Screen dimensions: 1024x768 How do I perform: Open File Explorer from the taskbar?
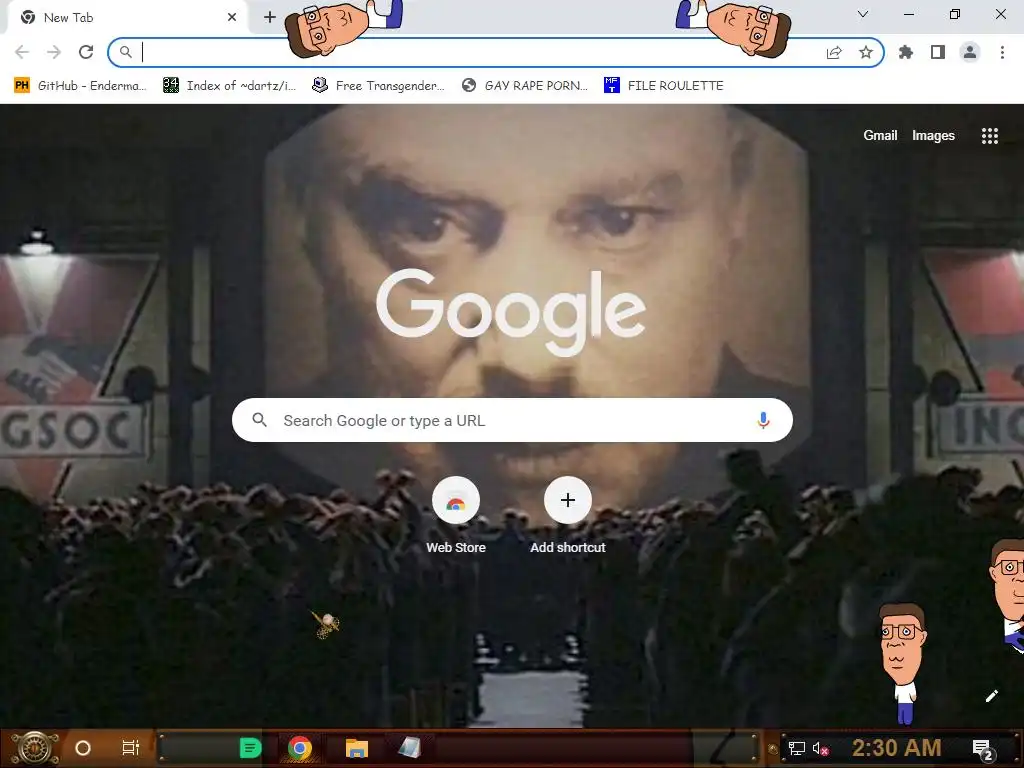coord(357,748)
